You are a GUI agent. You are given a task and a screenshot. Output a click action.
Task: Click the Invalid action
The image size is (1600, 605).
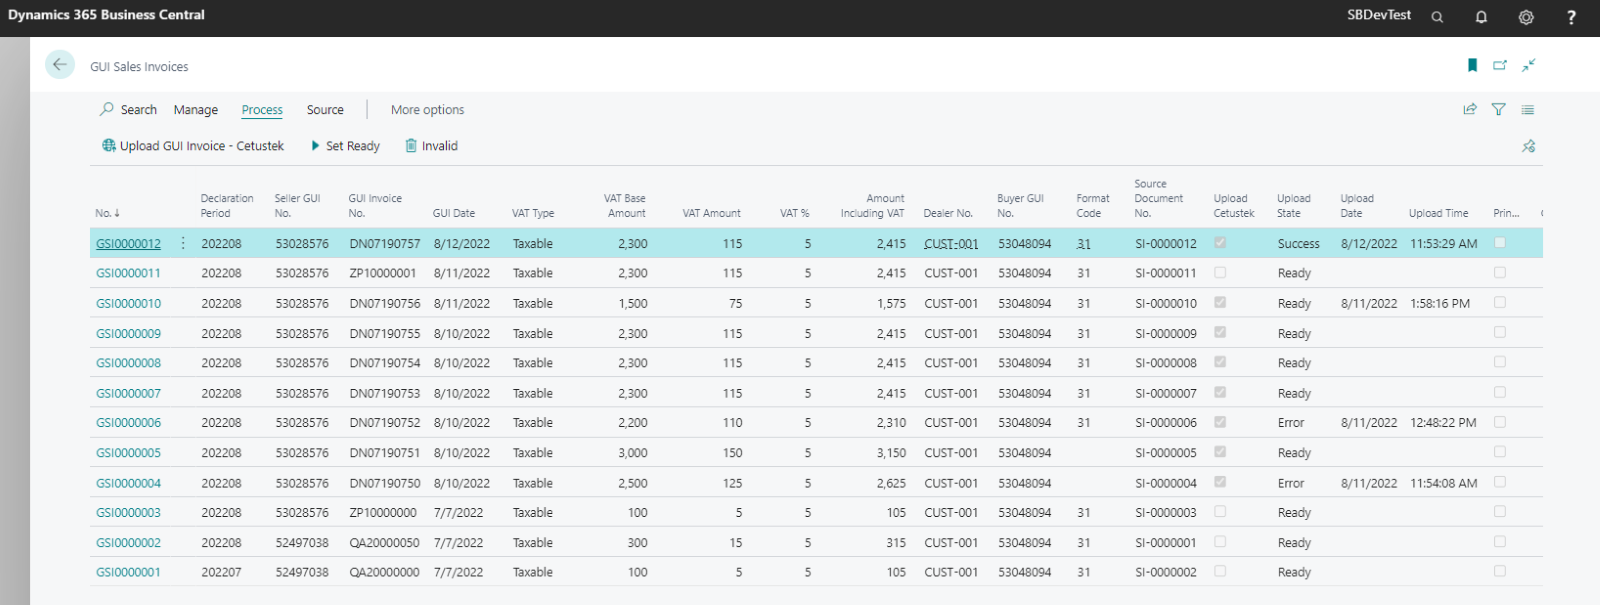point(431,146)
